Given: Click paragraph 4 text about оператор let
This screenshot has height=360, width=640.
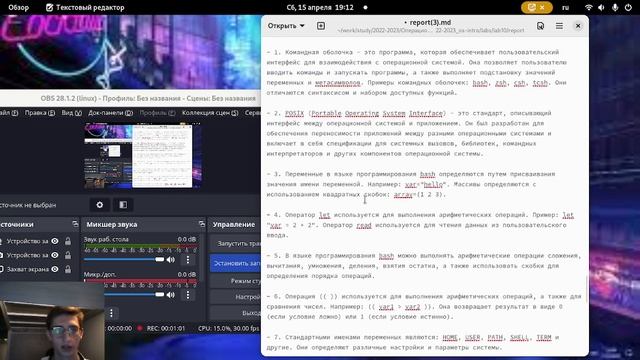Looking at the screenshot, I should tap(420, 225).
